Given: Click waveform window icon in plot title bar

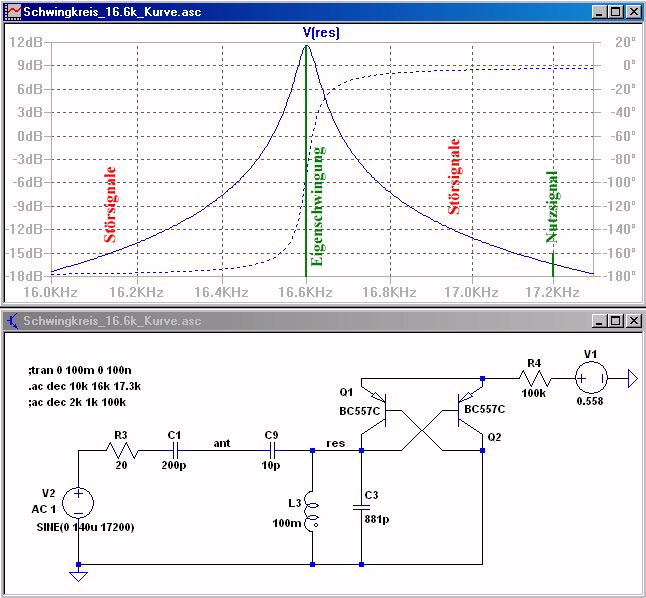Looking at the screenshot, I should 12,12.
